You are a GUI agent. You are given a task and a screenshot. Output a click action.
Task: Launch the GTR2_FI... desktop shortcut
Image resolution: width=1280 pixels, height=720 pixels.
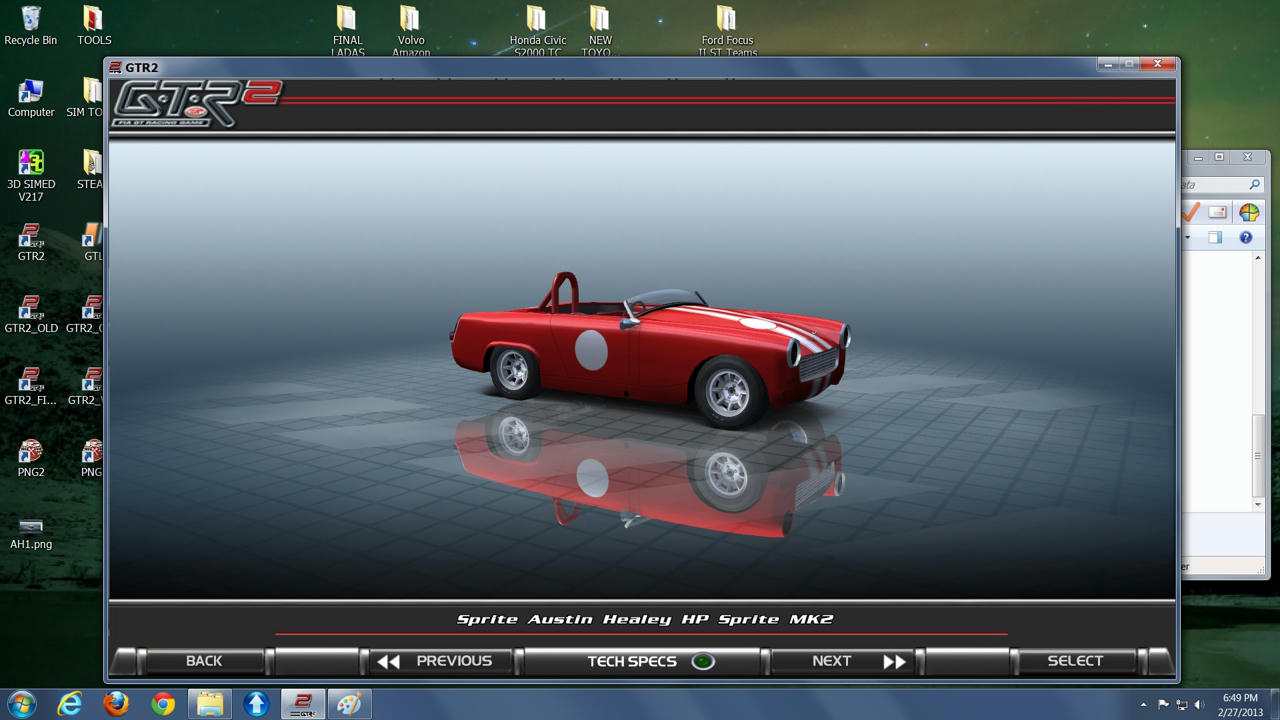(31, 386)
